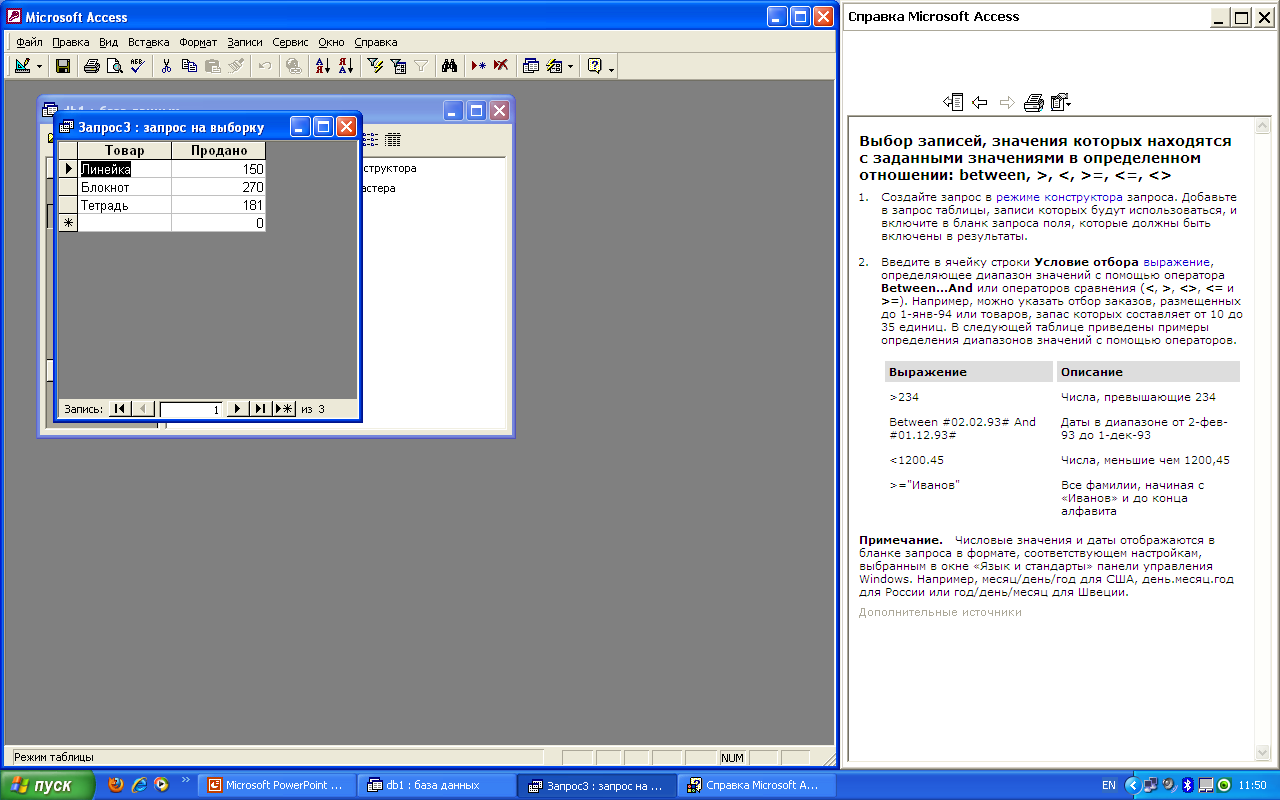Click the new record navigation button

coord(284,409)
